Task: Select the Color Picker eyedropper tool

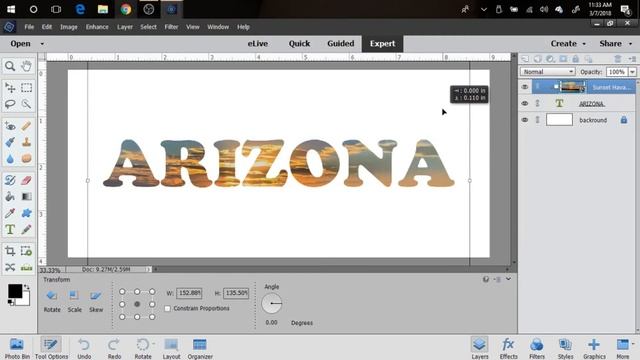Action: pos(10,213)
